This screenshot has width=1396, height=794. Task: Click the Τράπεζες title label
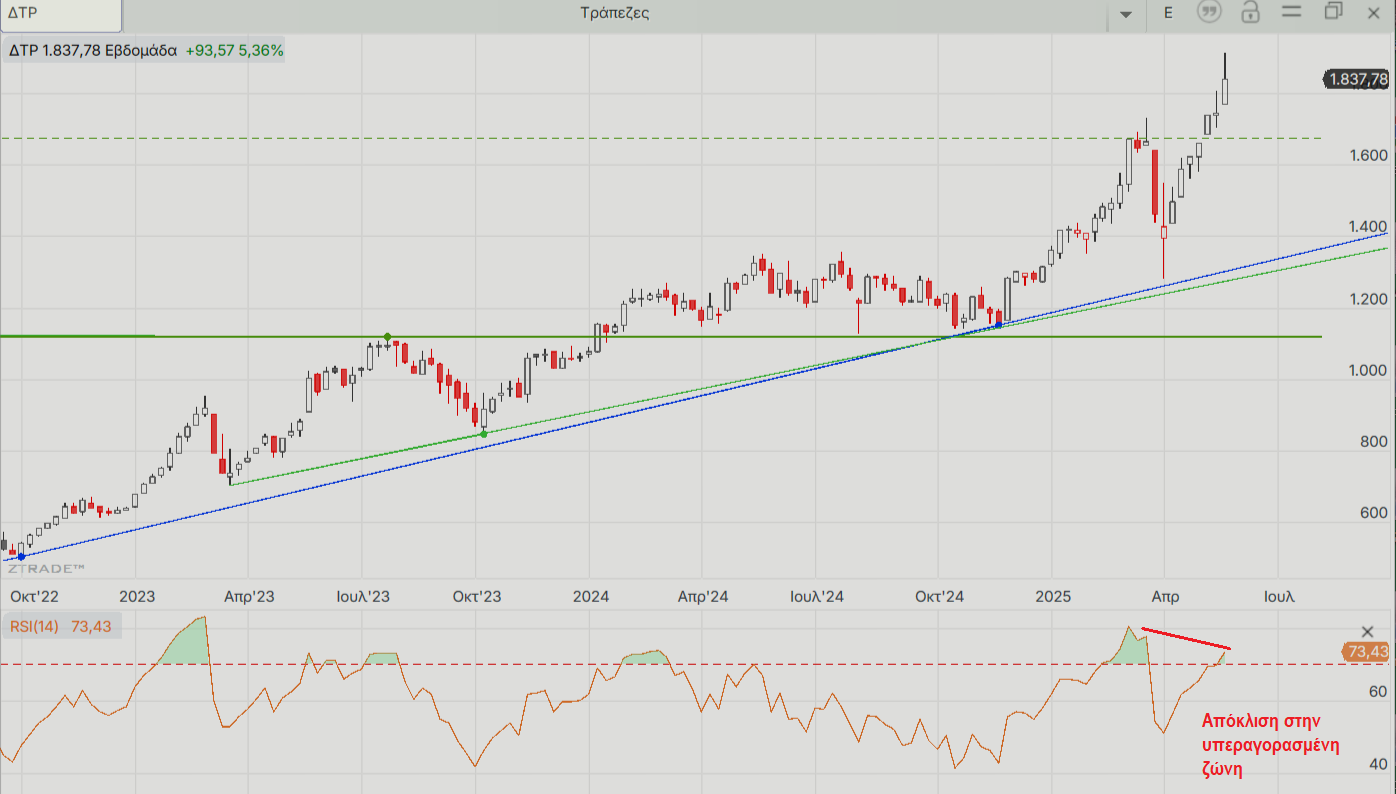click(x=614, y=13)
